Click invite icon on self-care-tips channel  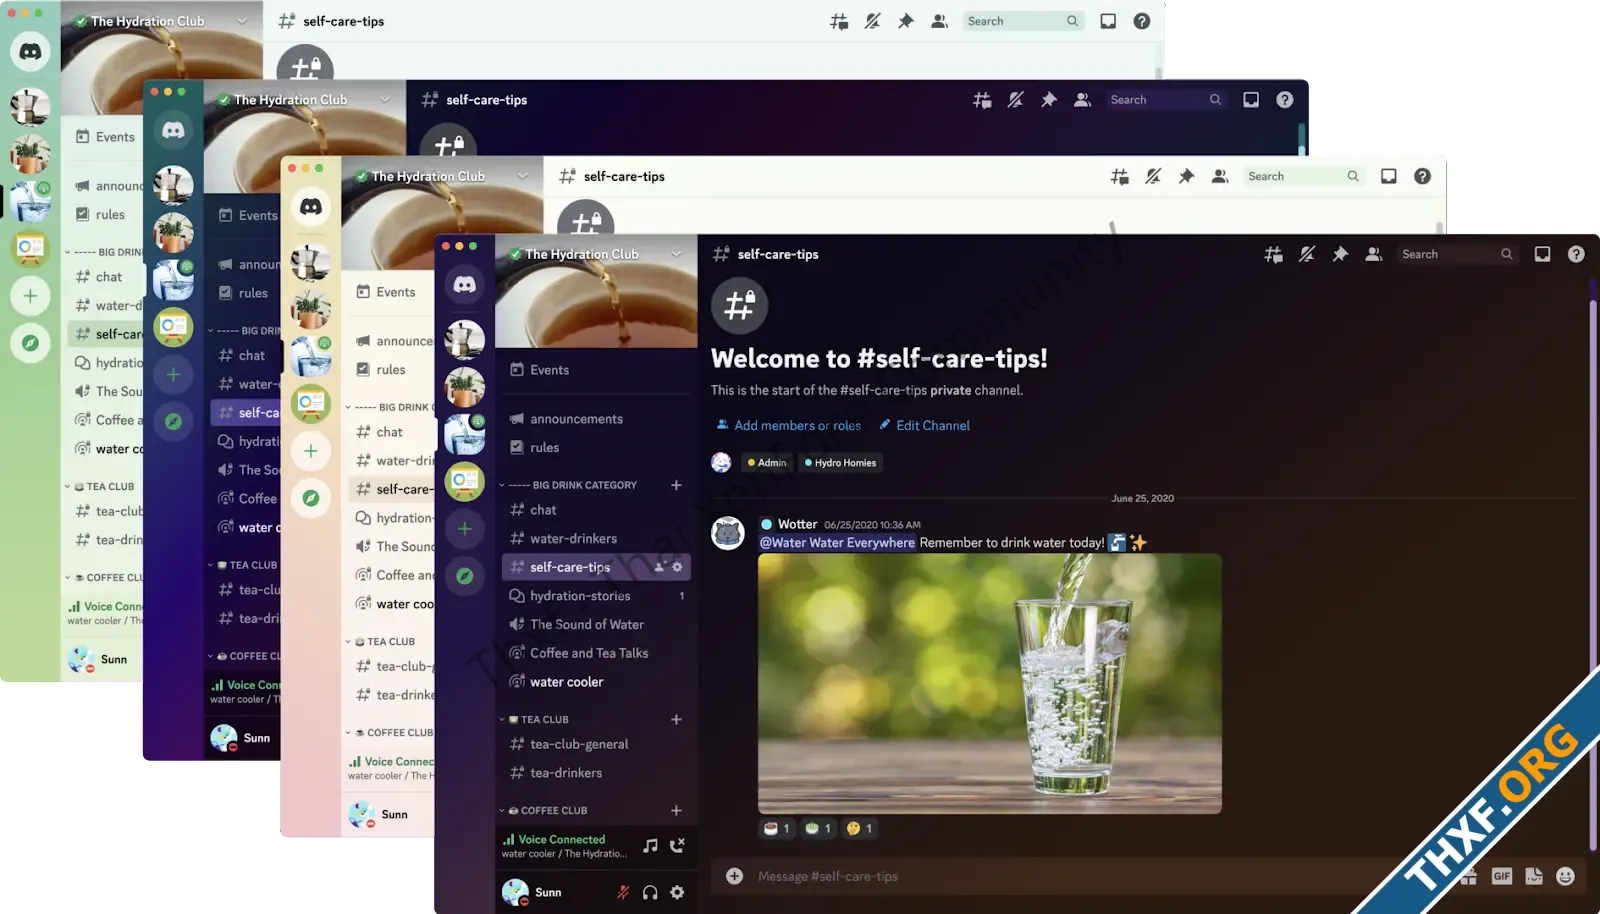pos(659,567)
